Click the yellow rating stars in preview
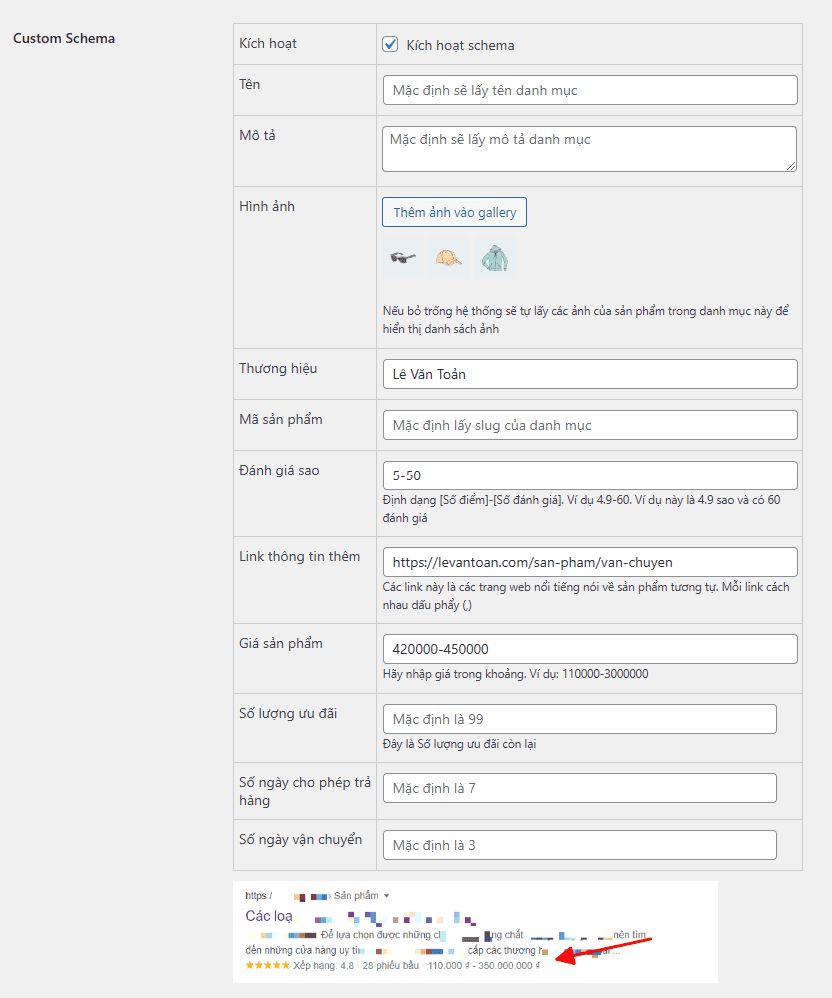The width and height of the screenshot is (832, 998). point(267,965)
